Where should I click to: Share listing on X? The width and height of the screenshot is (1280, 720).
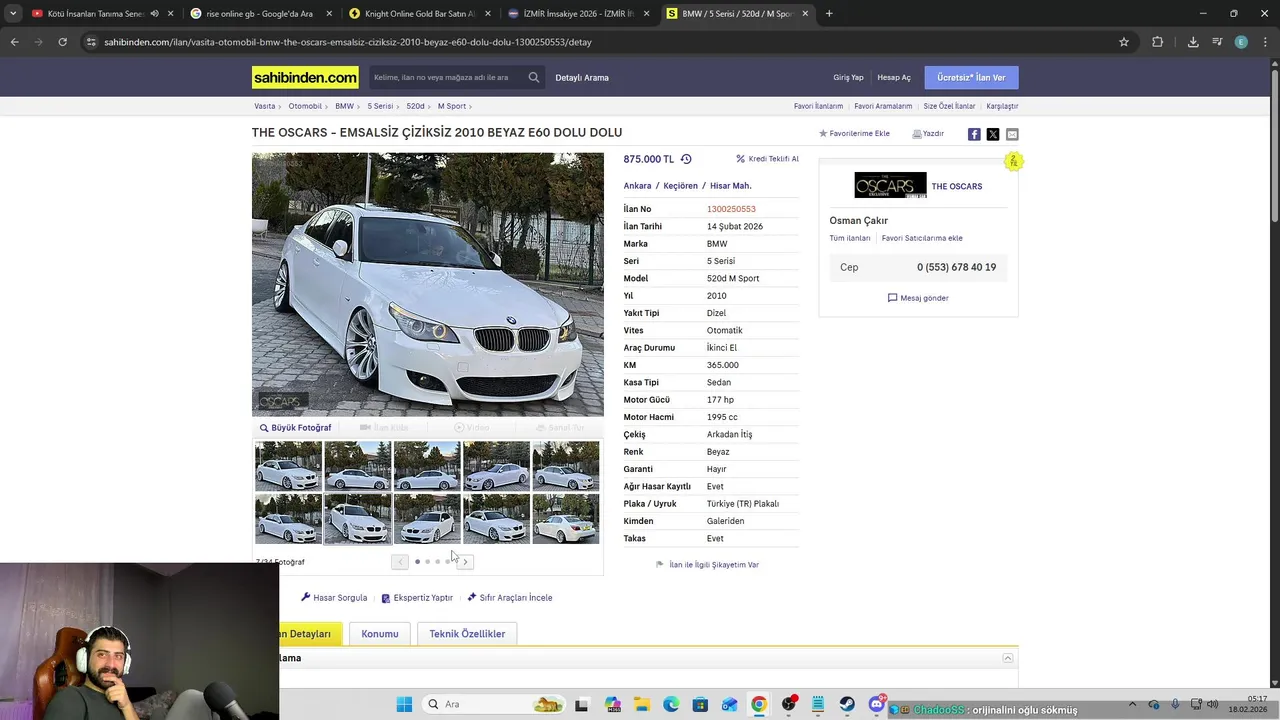point(993,134)
